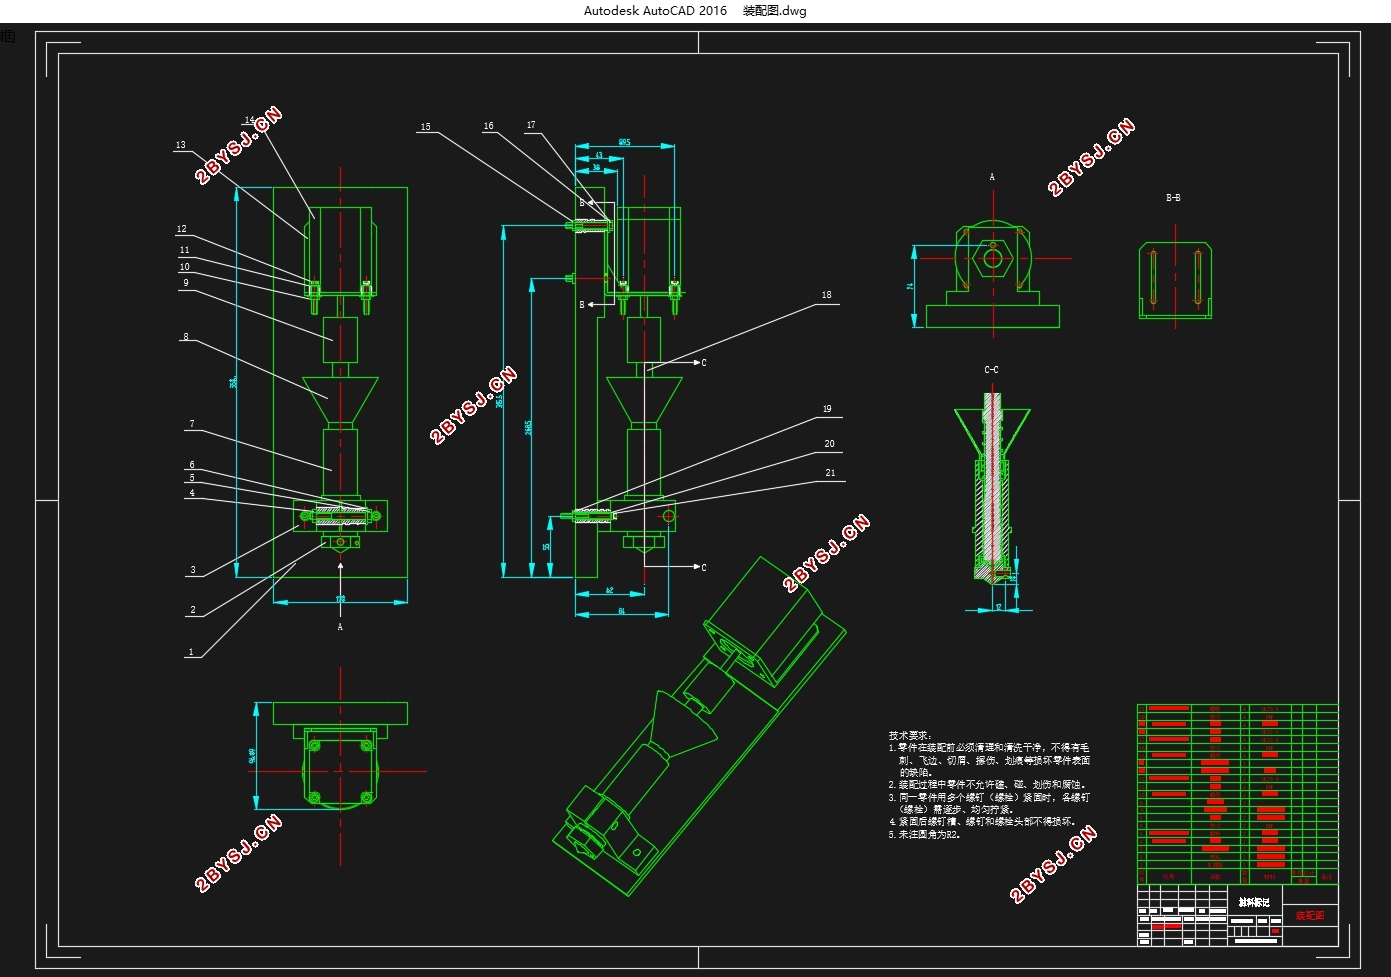Click the '74' dimension on view A
The height and width of the screenshot is (977, 1391).
pos(910,286)
